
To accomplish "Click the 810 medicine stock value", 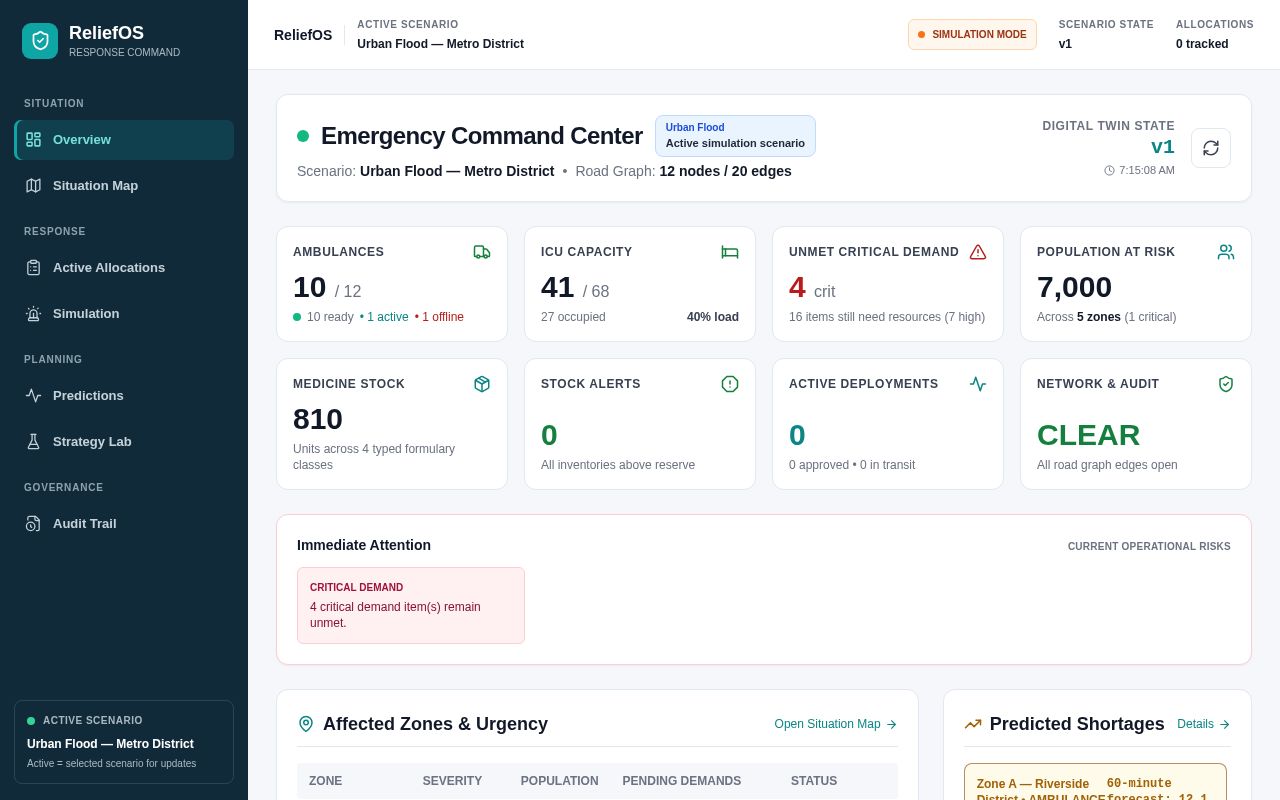I will (318, 419).
